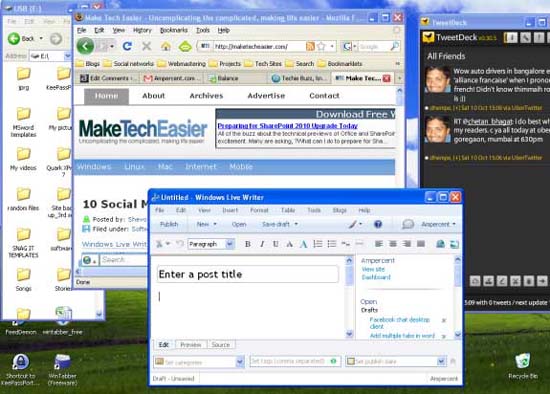Click Live Writer editor vertical scrollbar

[349, 297]
